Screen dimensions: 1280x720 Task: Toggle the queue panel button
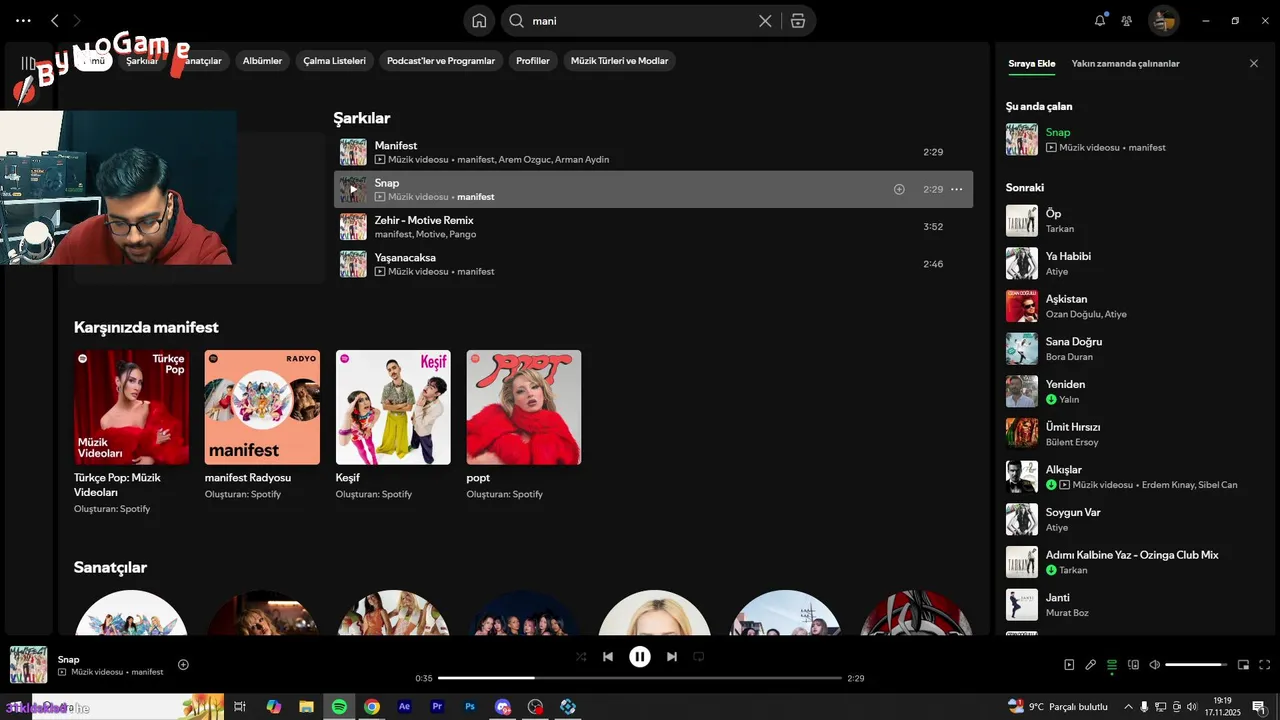(1112, 665)
